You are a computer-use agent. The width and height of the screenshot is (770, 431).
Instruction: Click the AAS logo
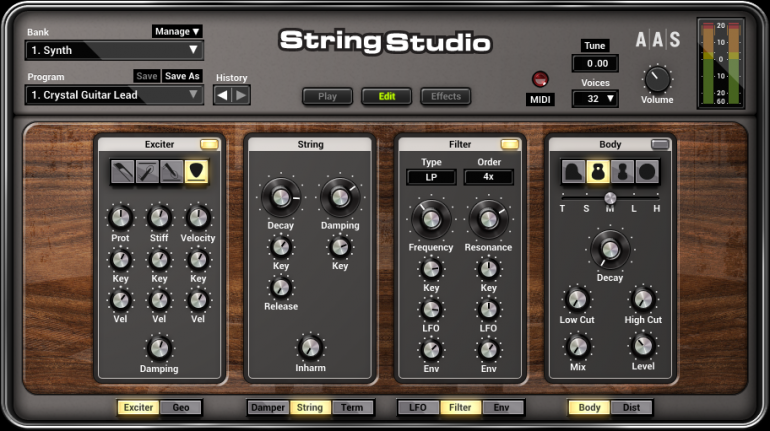coord(658,39)
